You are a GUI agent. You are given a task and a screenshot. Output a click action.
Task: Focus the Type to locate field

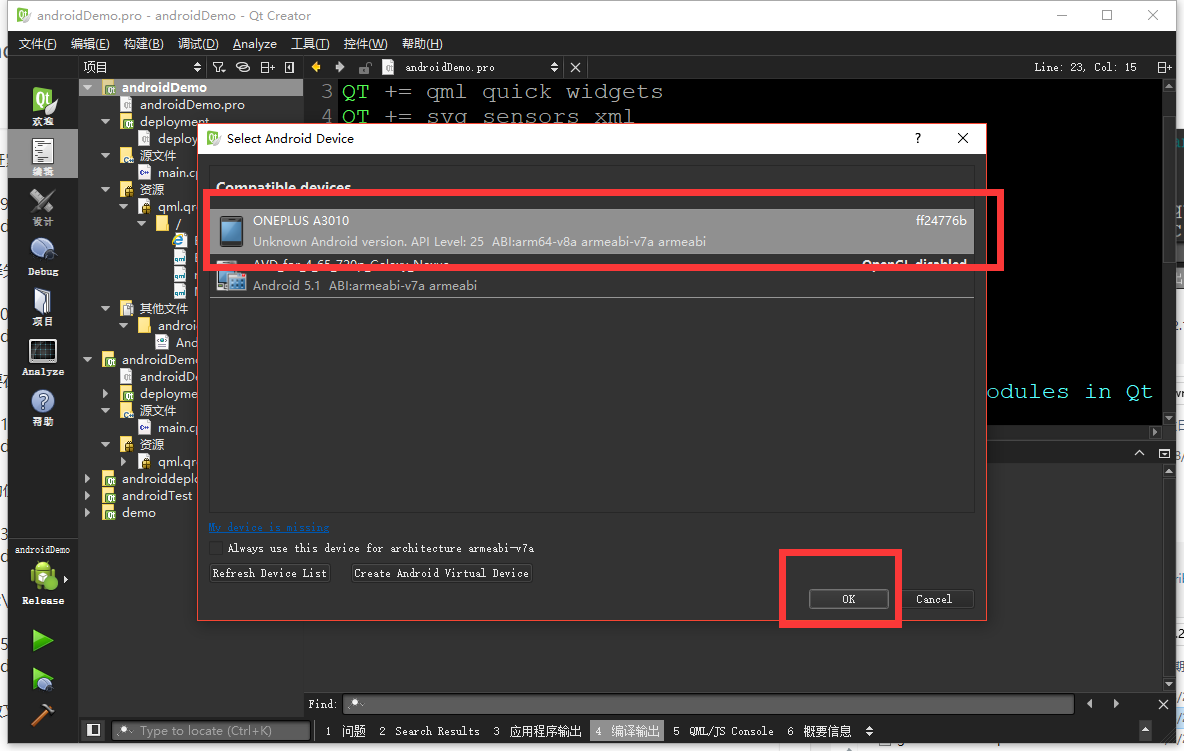pos(211,730)
